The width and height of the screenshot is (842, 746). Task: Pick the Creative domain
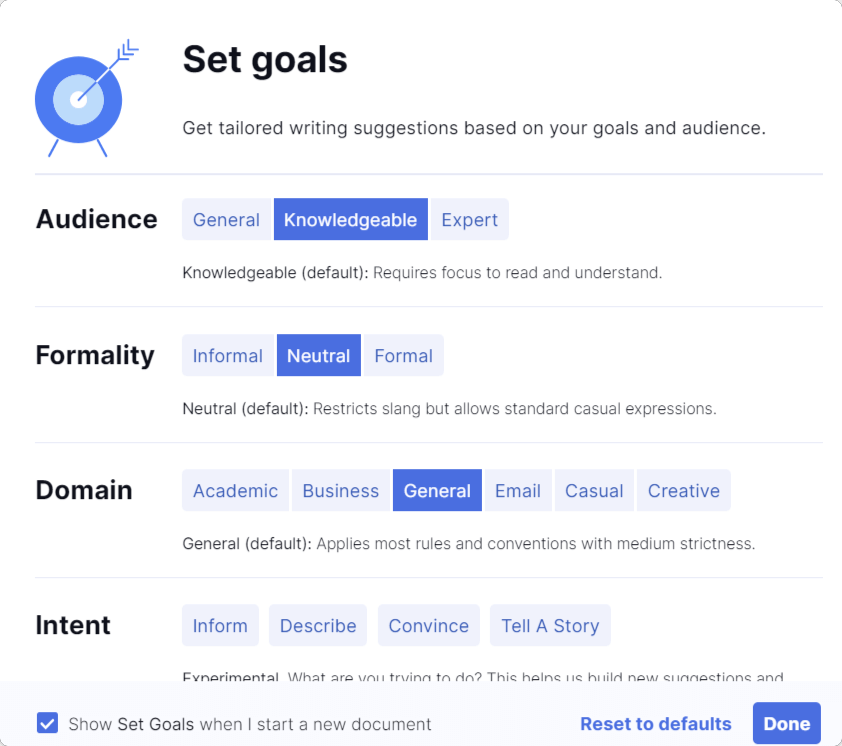click(683, 490)
